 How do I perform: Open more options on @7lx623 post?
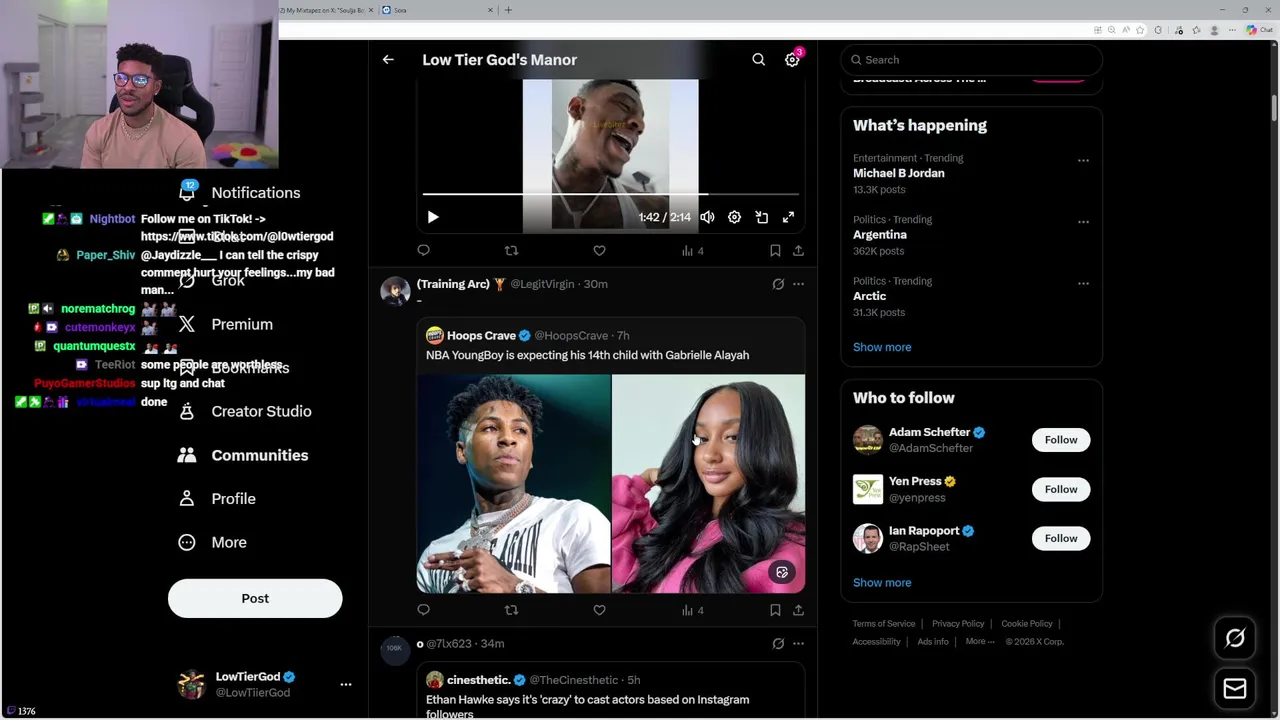(x=798, y=644)
